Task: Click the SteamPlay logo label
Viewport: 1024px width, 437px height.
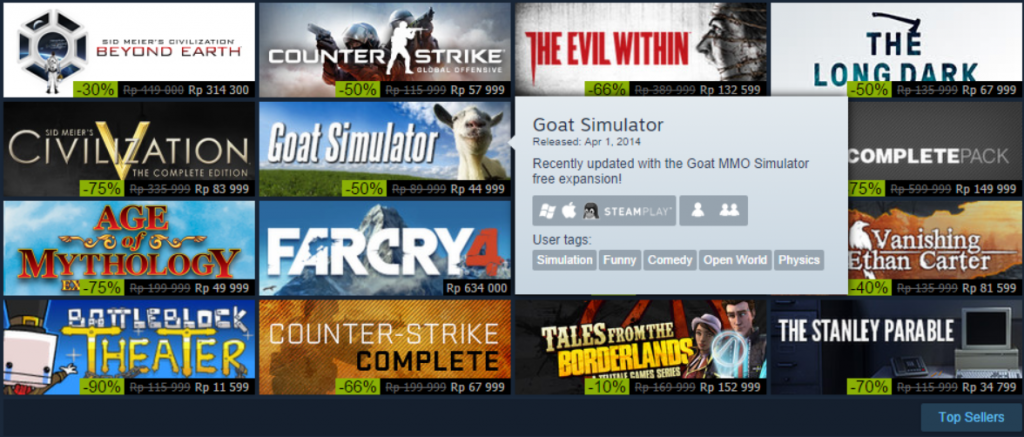Action: (x=637, y=212)
